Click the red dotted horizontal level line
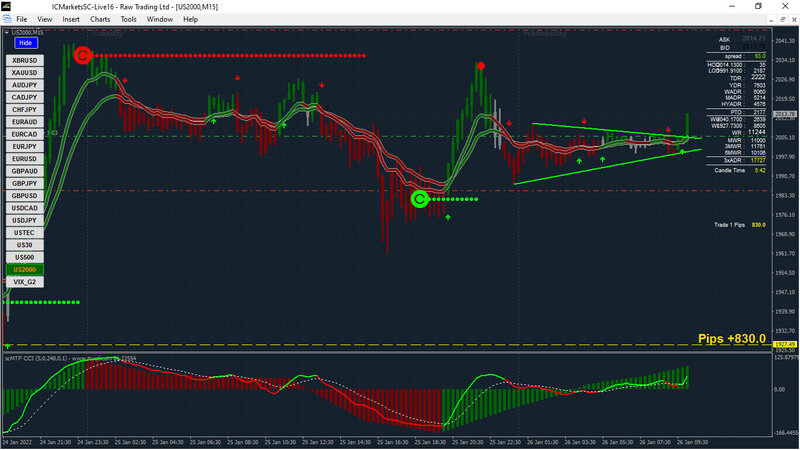This screenshot has height=450, width=800. (x=229, y=55)
